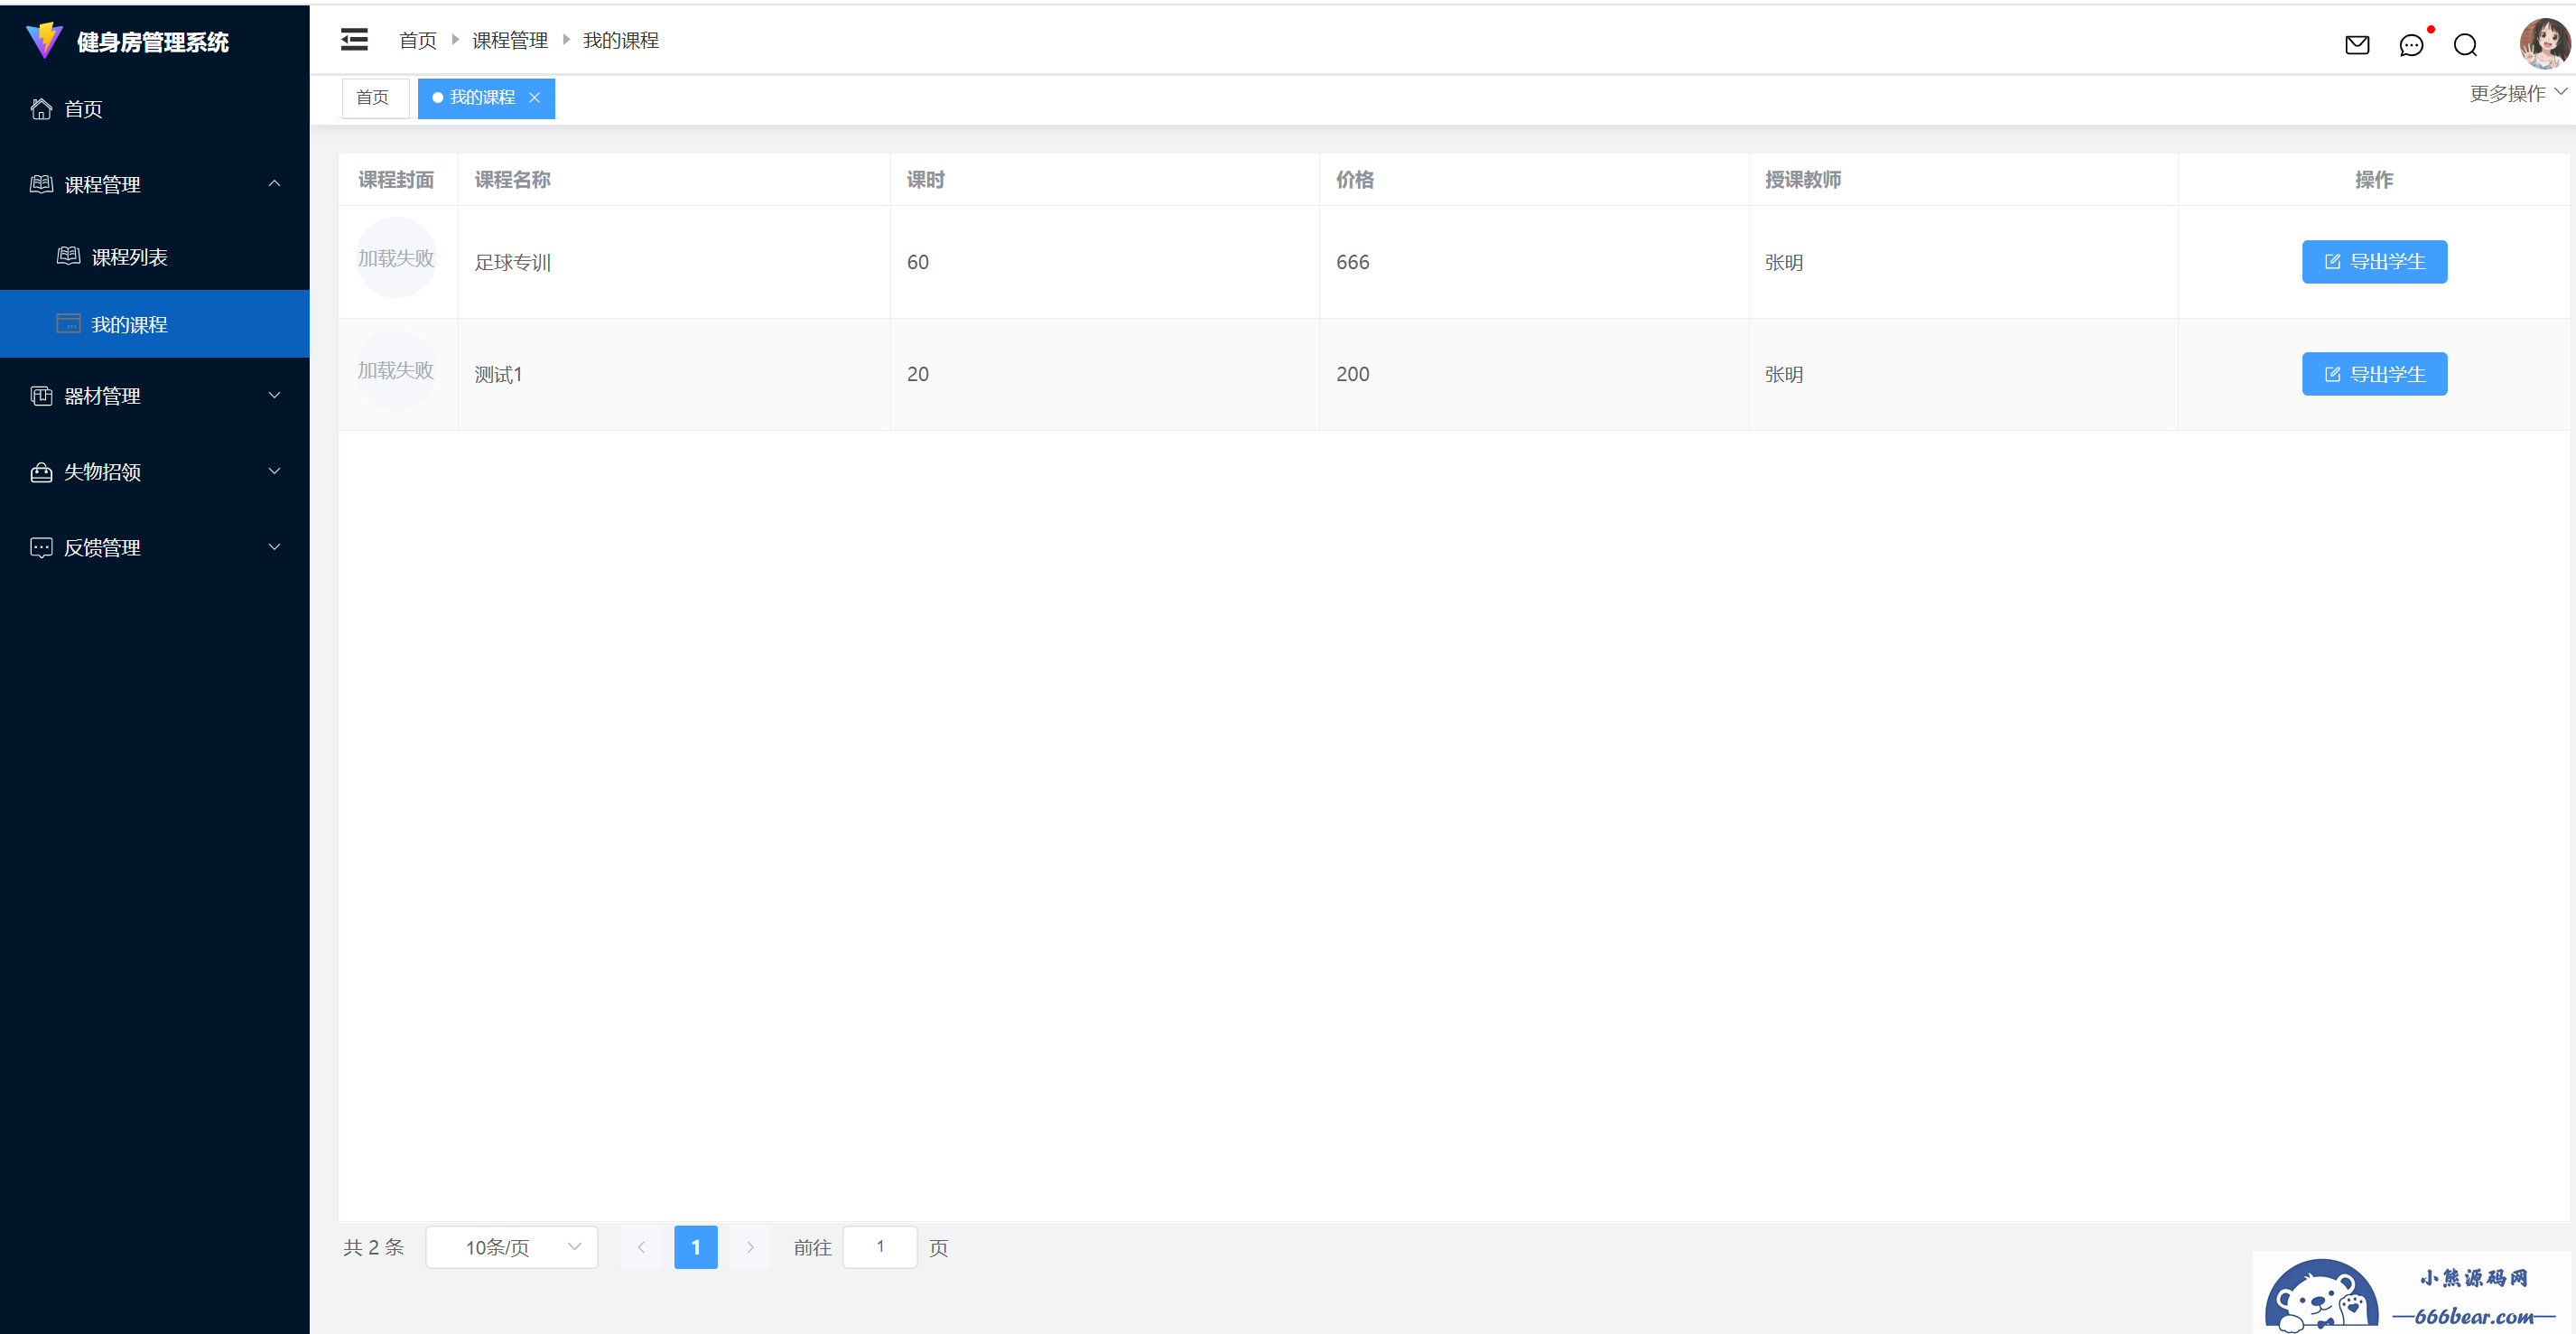Toggle the sidebar collapse hamburger icon

coord(354,40)
